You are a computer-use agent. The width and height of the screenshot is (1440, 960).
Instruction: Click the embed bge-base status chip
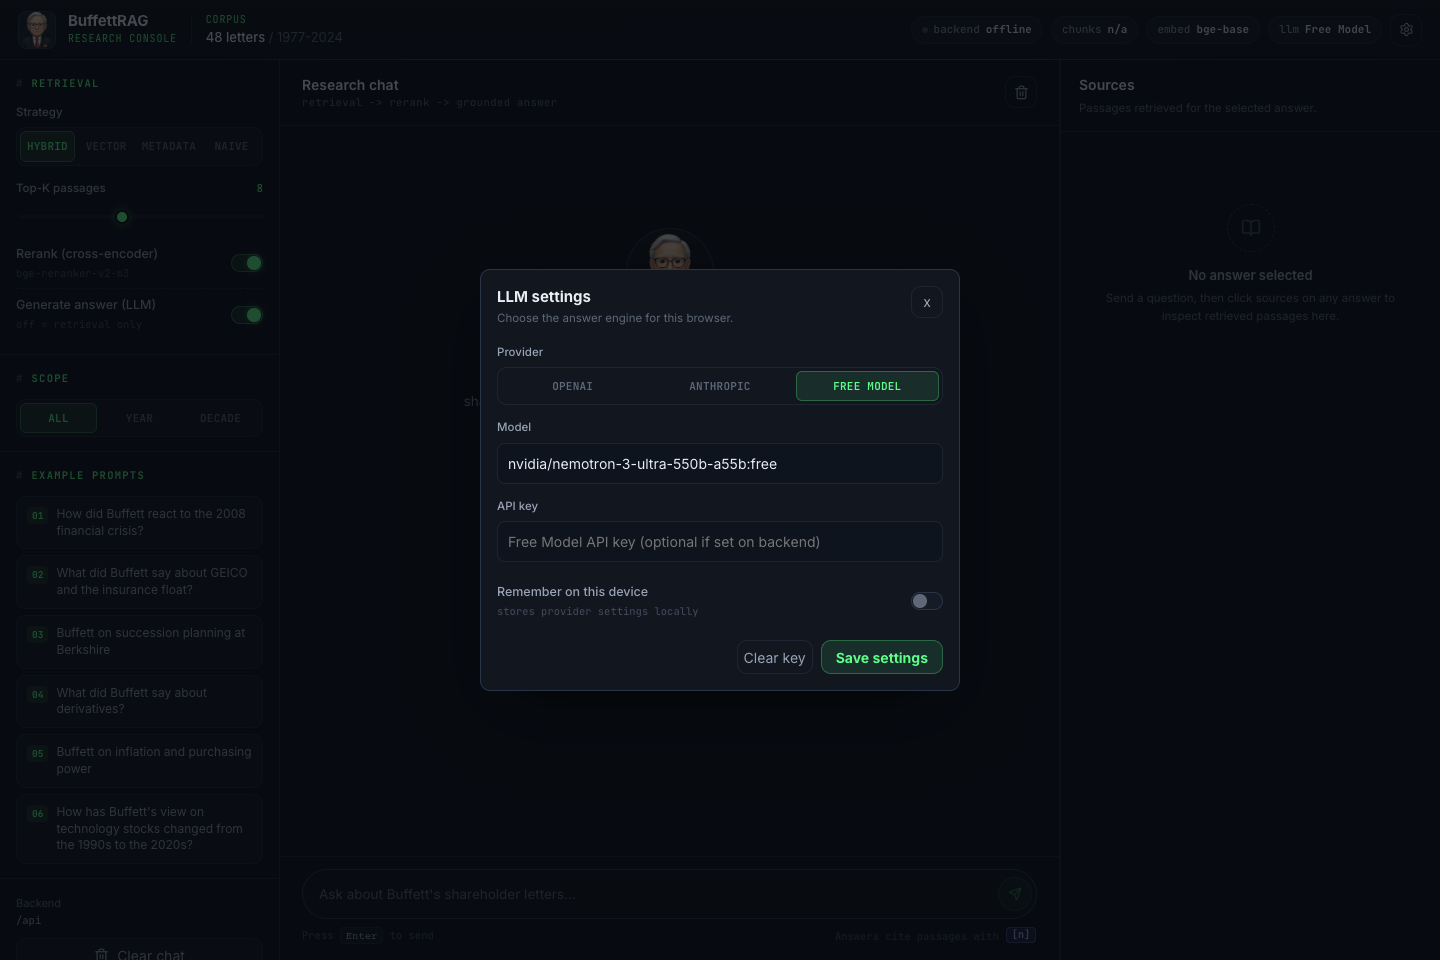pyautogui.click(x=1203, y=29)
